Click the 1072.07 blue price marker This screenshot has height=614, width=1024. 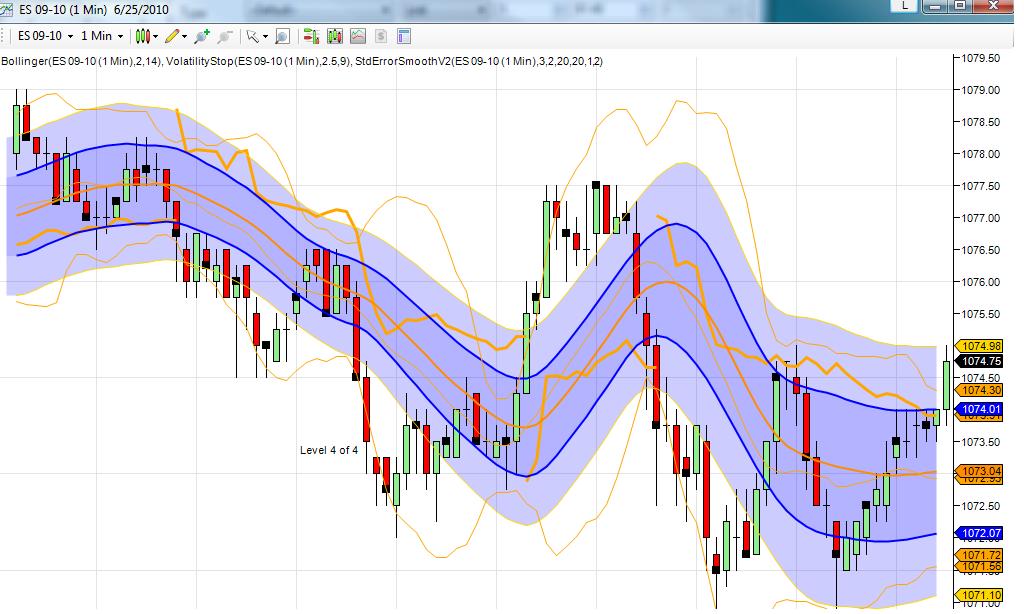coord(978,533)
